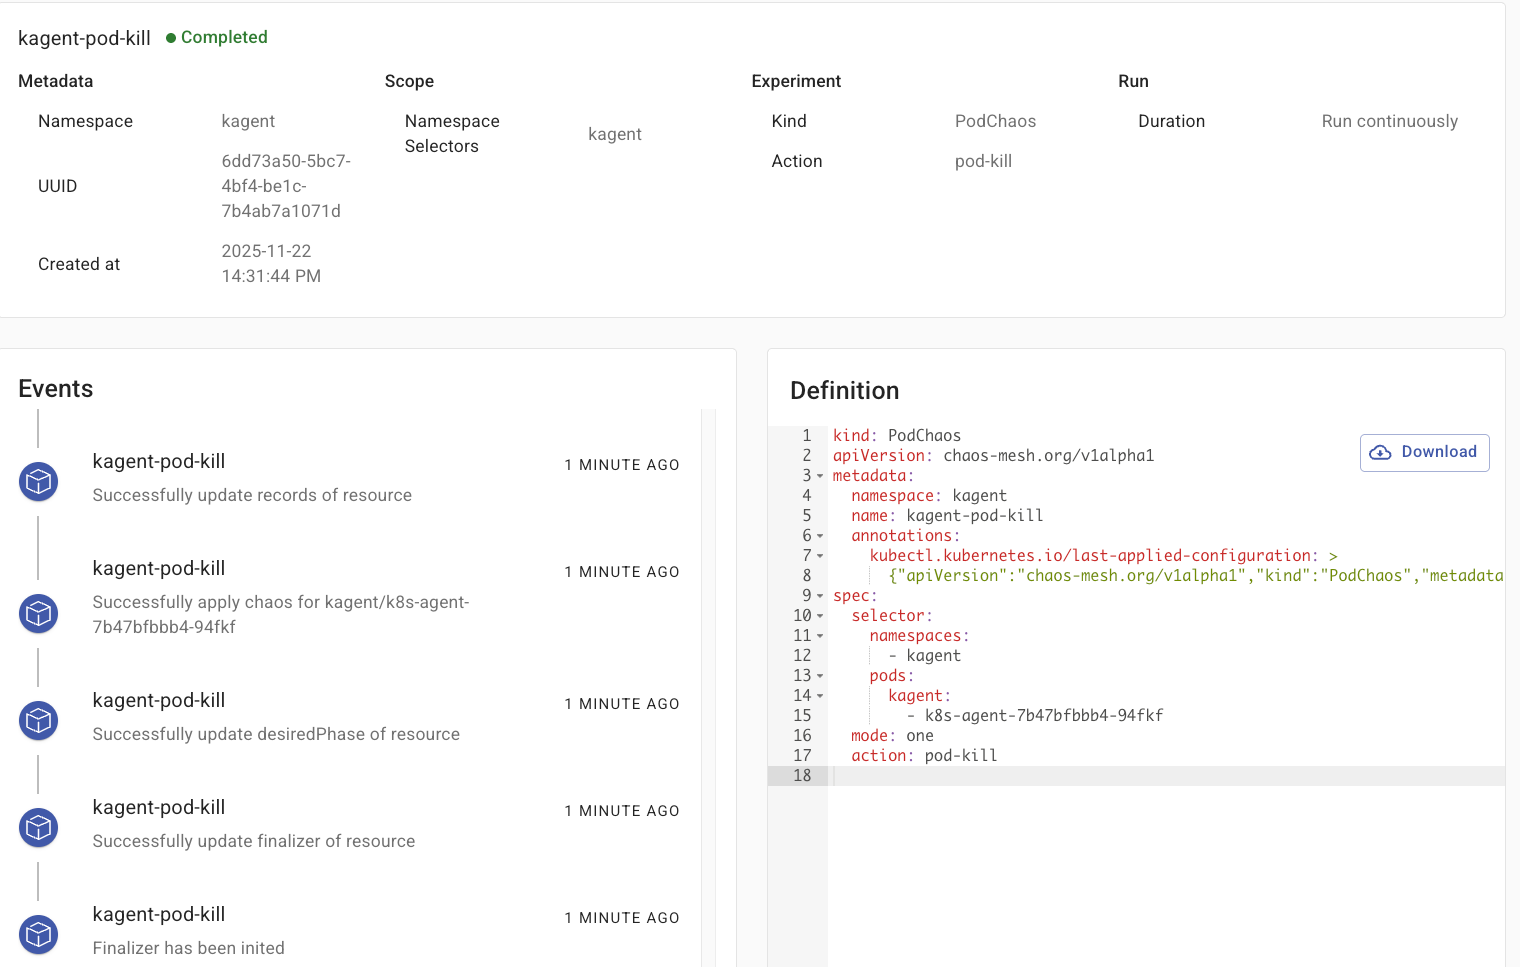Click the green Completed status dot
This screenshot has height=967, width=1520.
171,38
